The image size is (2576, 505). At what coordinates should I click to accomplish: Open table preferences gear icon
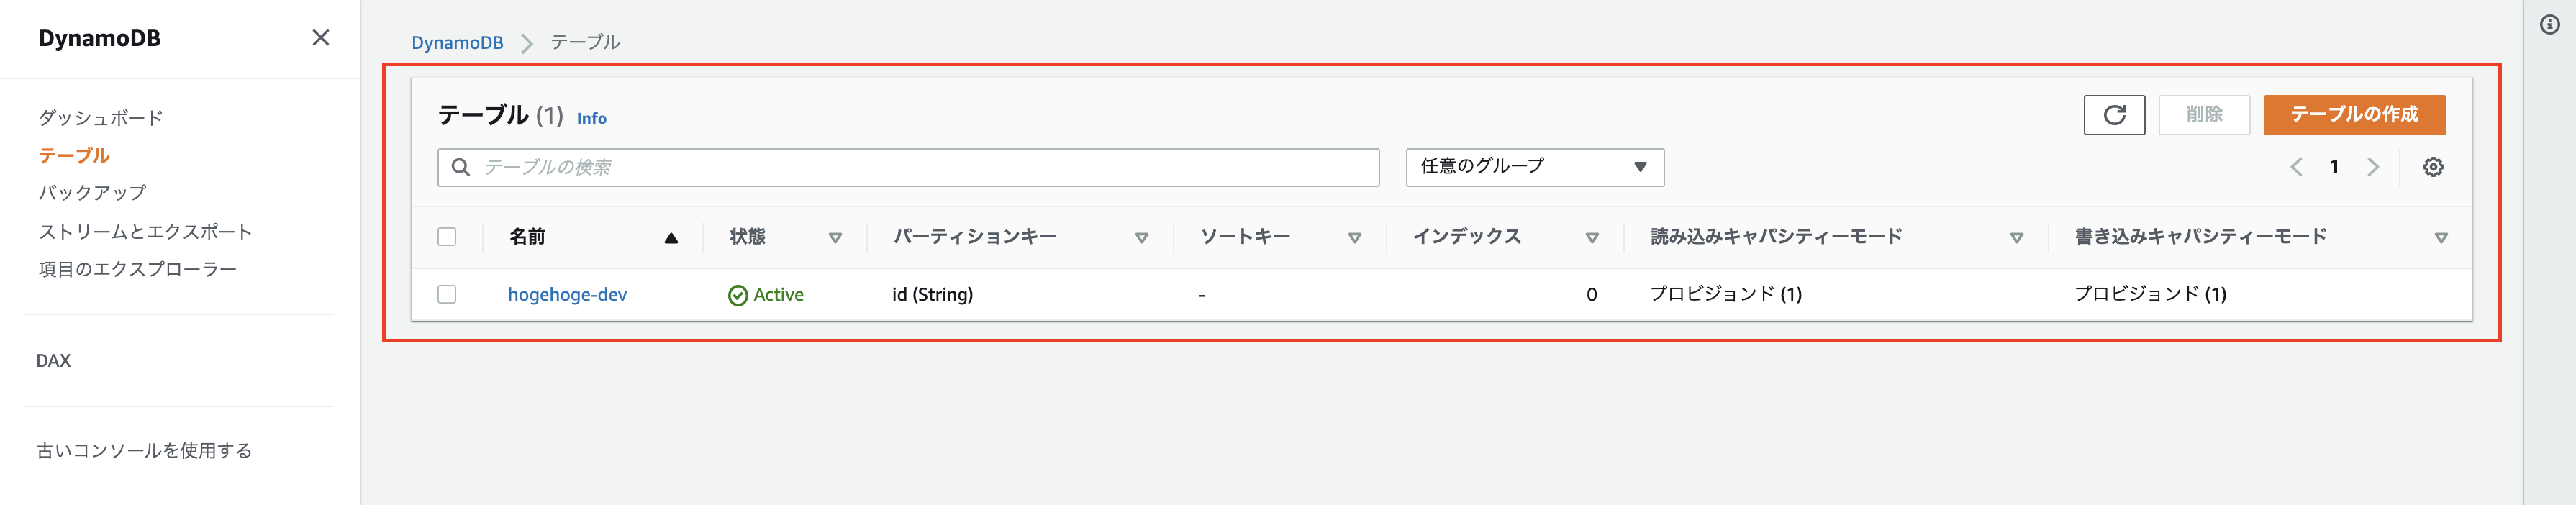2433,167
